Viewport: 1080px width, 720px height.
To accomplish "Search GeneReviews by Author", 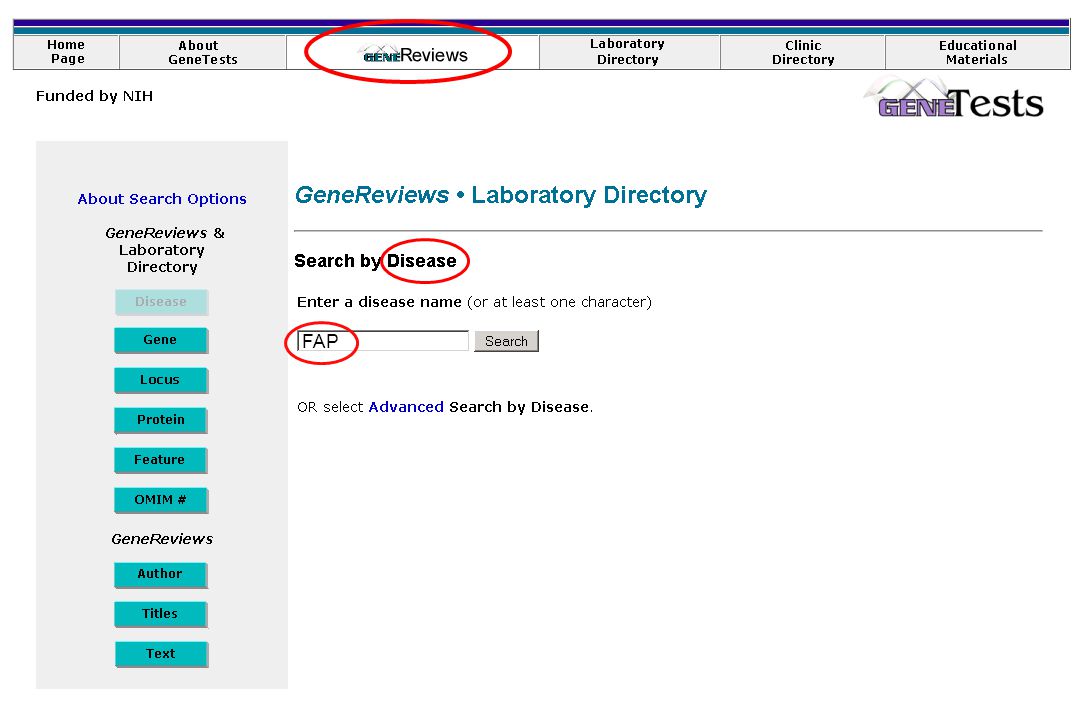I will [160, 574].
